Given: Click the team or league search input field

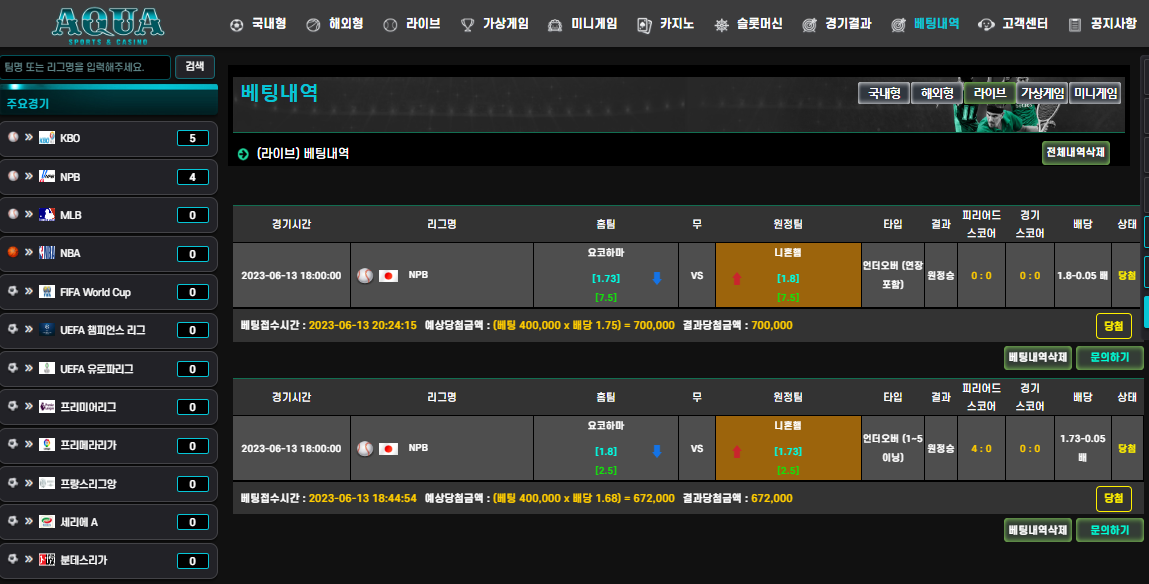Looking at the screenshot, I should (85, 67).
